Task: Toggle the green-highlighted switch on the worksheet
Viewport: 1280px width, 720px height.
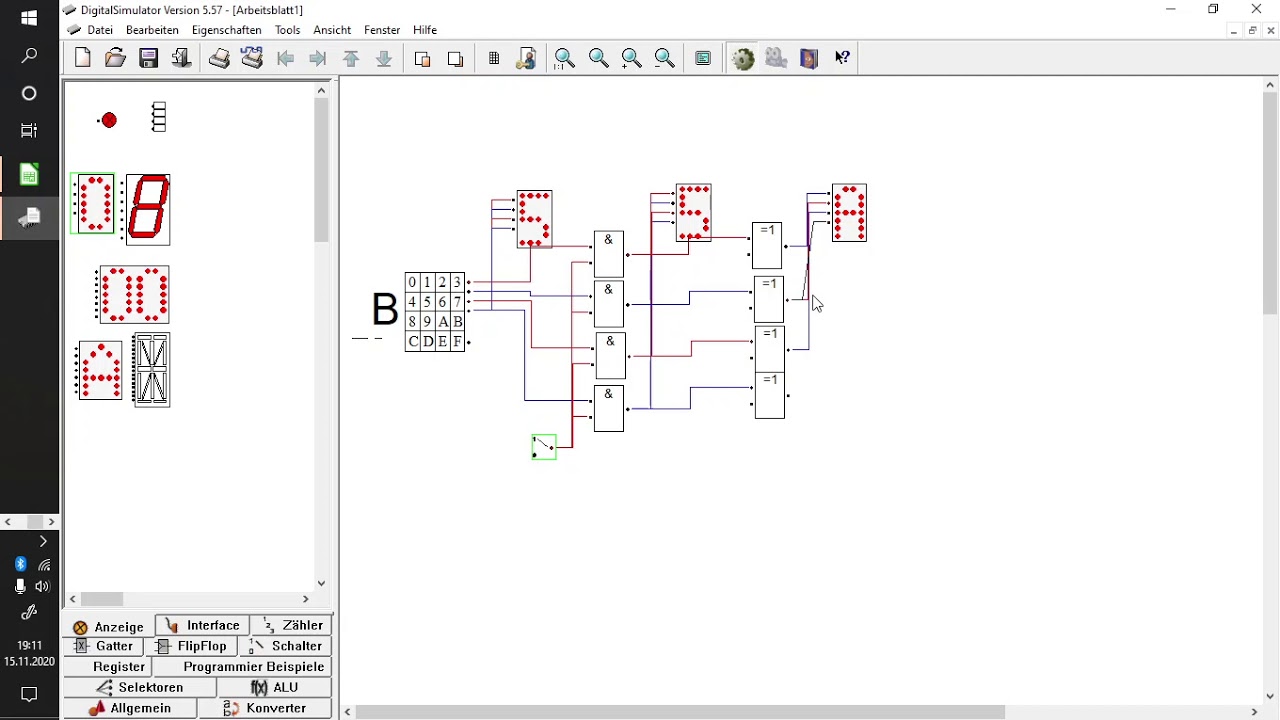Action: pos(544,447)
